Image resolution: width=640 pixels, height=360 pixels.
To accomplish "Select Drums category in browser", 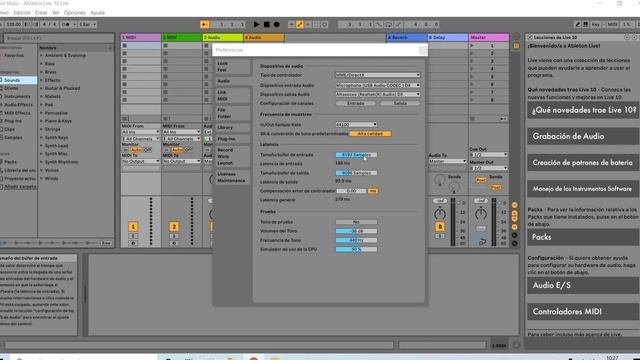I will (x=11, y=88).
